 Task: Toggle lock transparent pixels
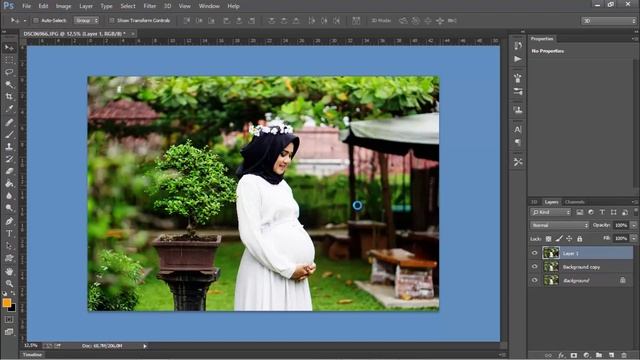coord(549,239)
